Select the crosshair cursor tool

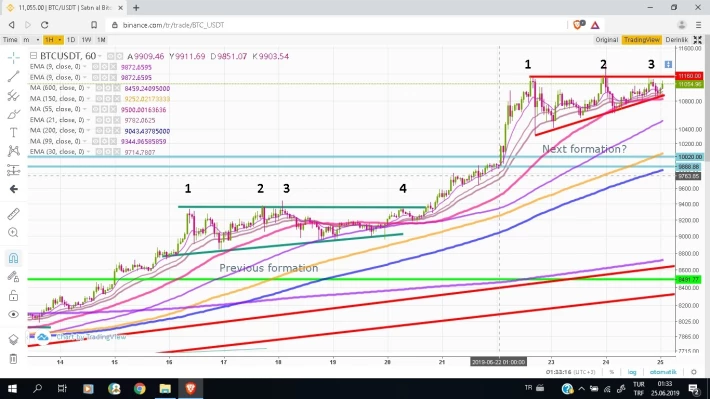click(13, 58)
